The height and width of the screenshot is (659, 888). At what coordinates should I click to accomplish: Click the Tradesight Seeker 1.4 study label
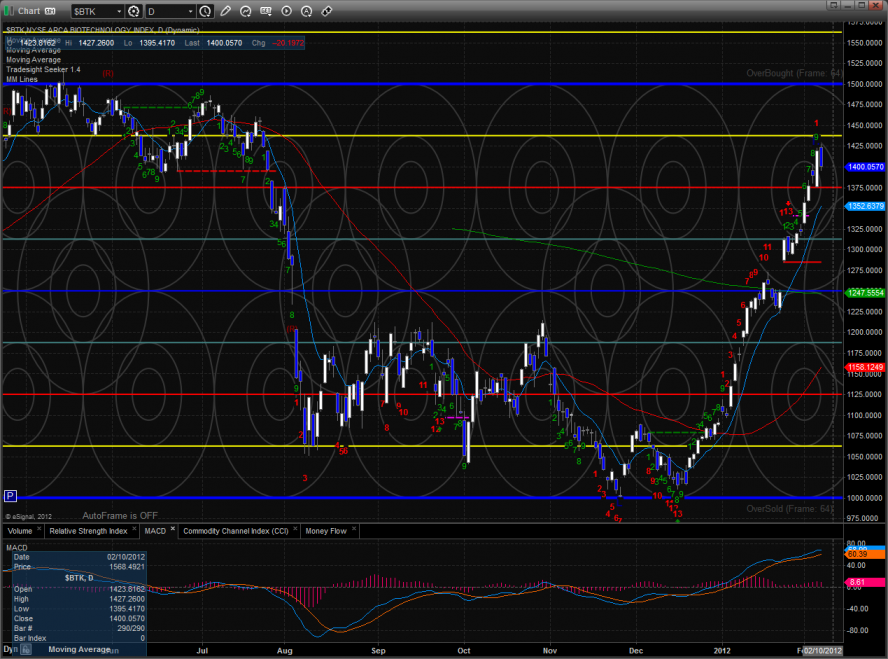(x=43, y=70)
